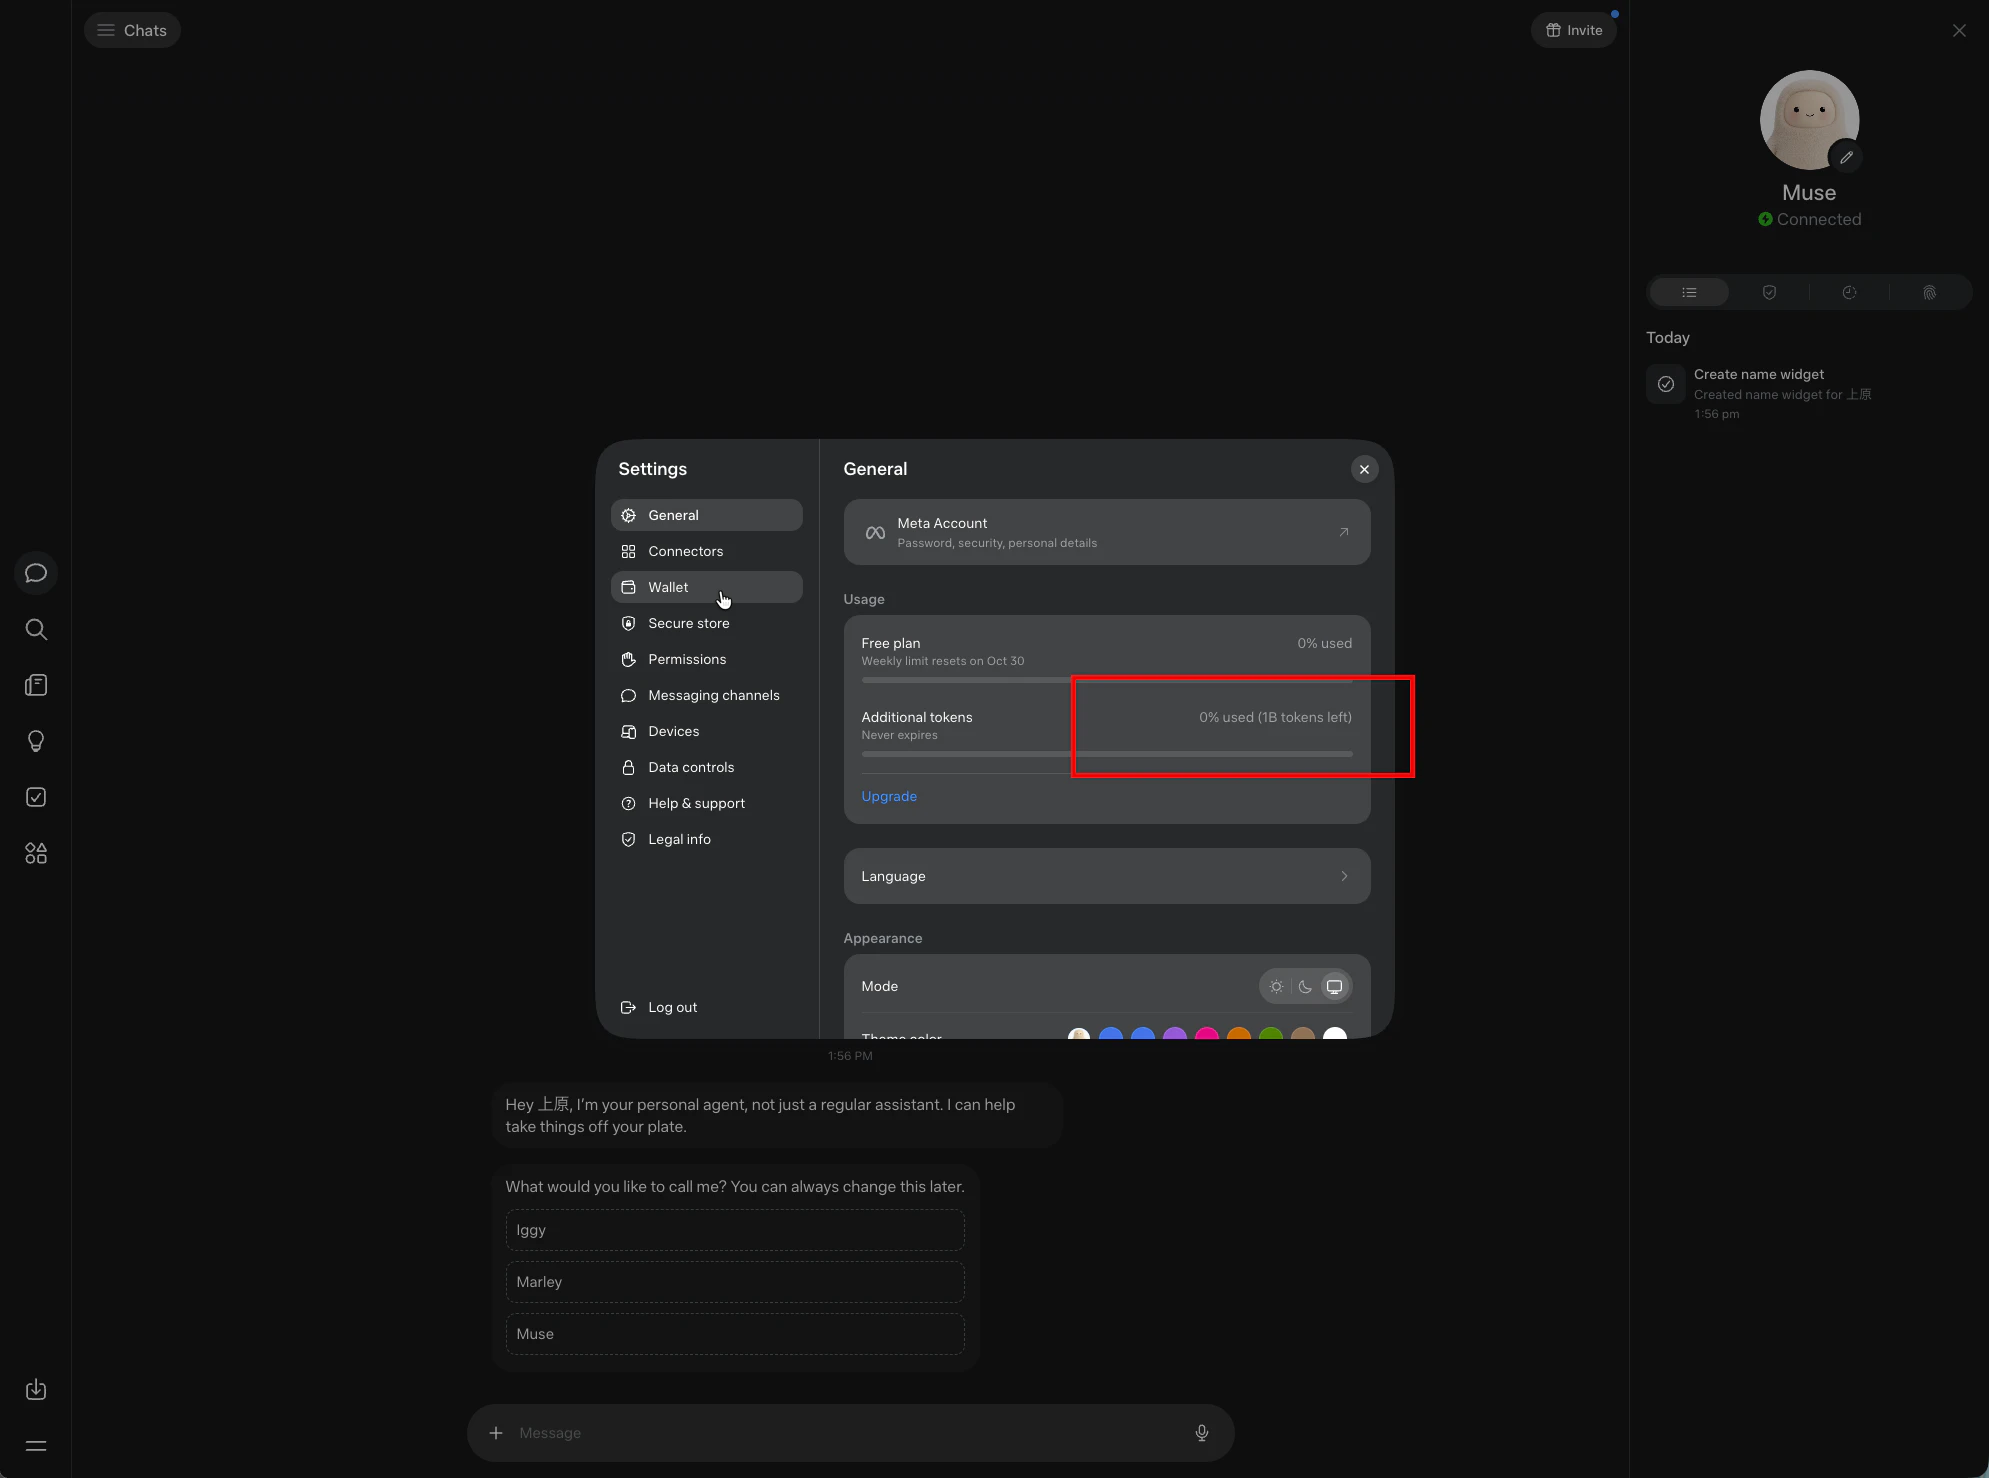Open the checkbox tasks icon in left sidebar
The width and height of the screenshot is (1989, 1478).
coord(36,797)
